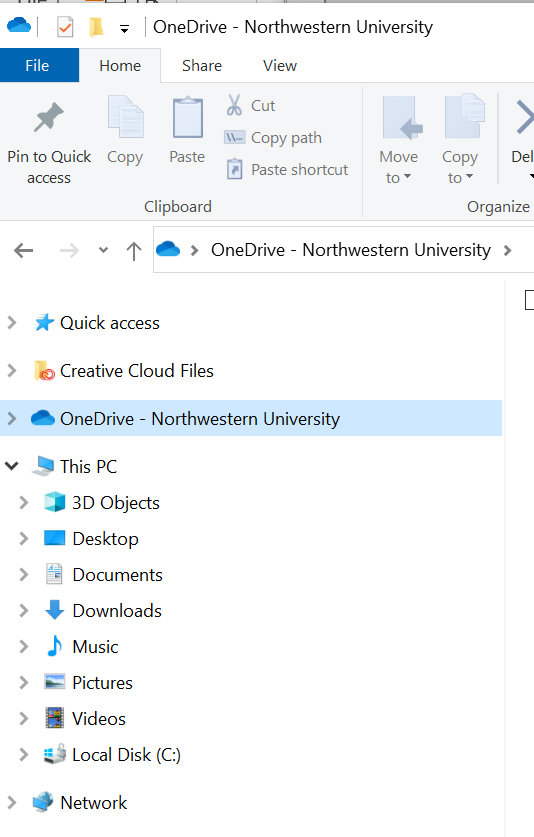Expand the 3D Objects folder
The width and height of the screenshot is (534, 837).
pyautogui.click(x=23, y=502)
